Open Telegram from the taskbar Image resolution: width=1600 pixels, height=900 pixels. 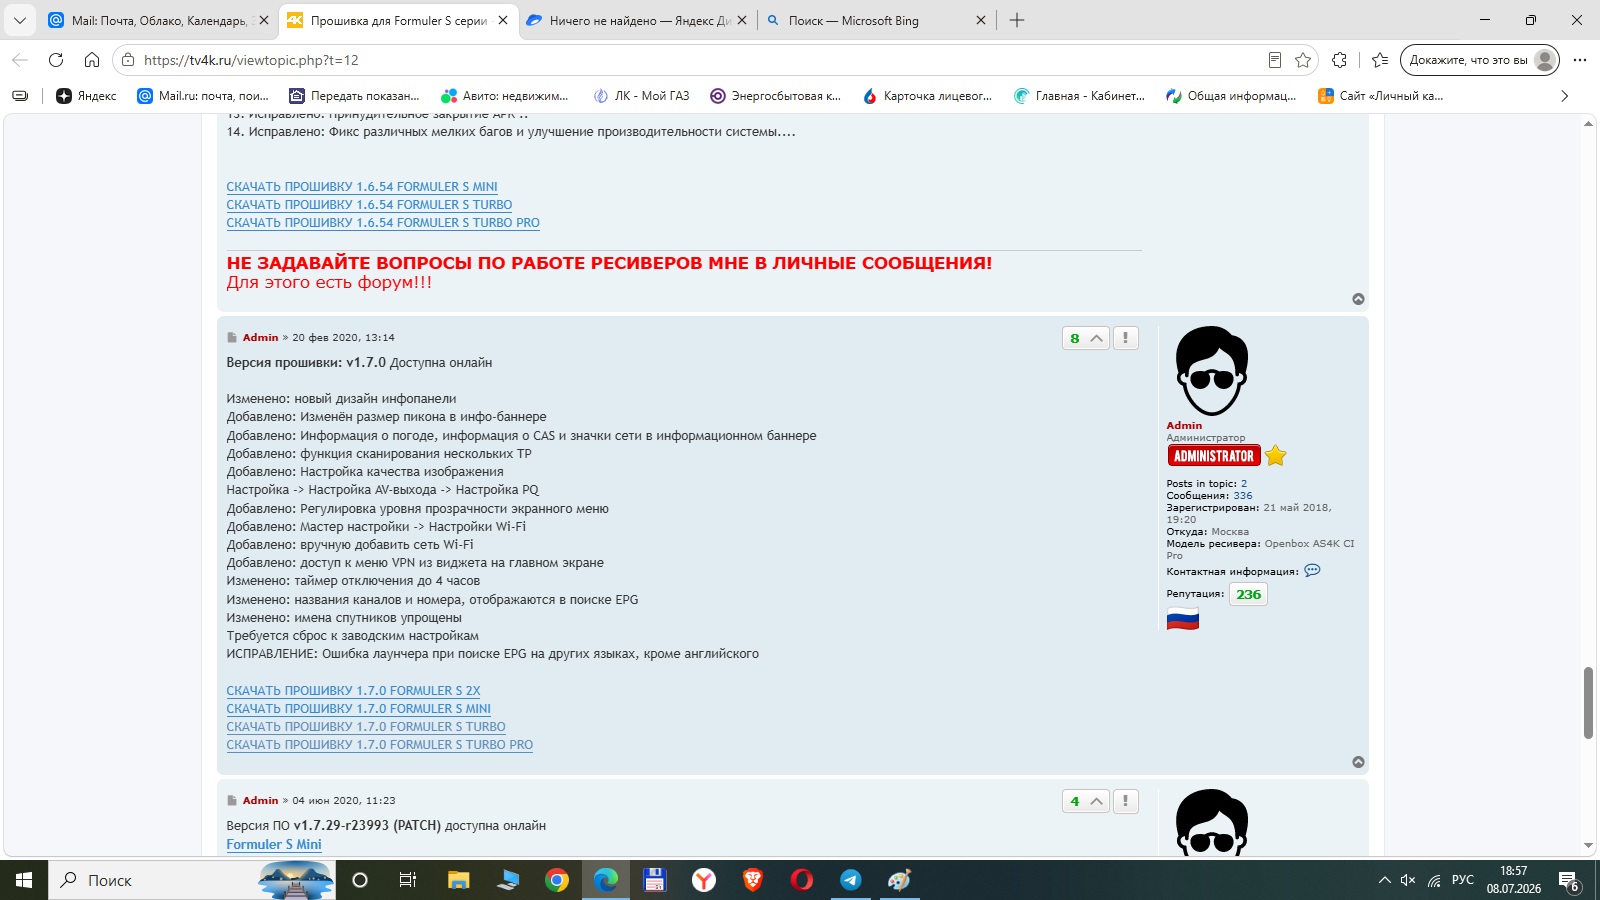(x=851, y=880)
